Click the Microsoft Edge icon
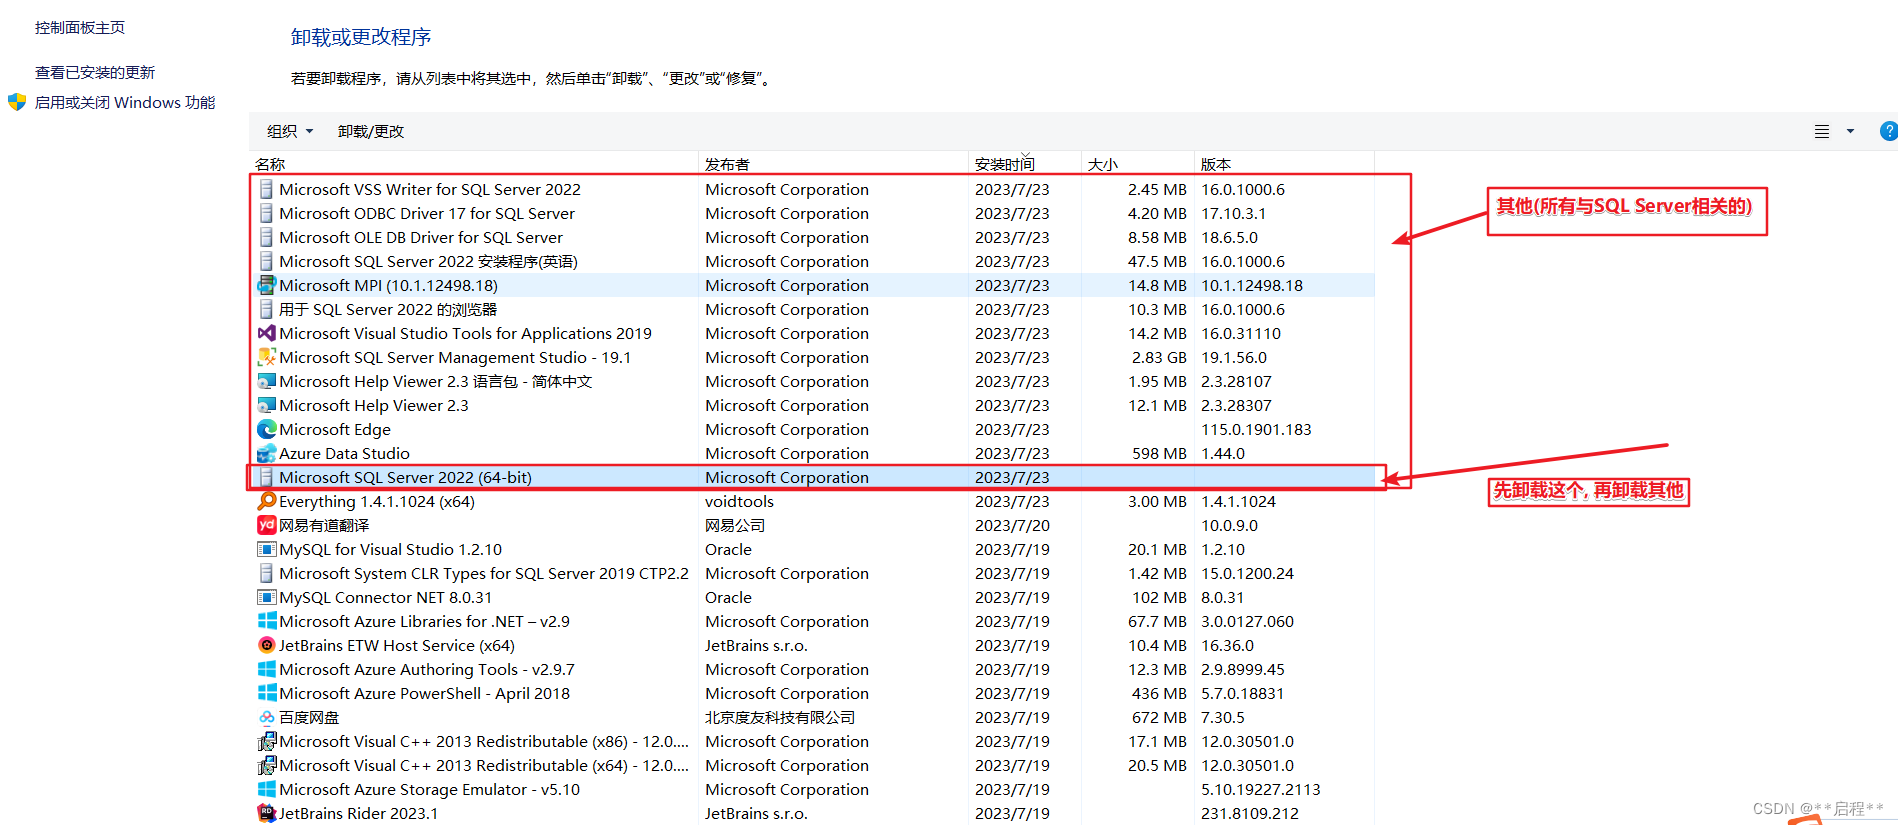This screenshot has height=825, width=1898. pos(266,429)
